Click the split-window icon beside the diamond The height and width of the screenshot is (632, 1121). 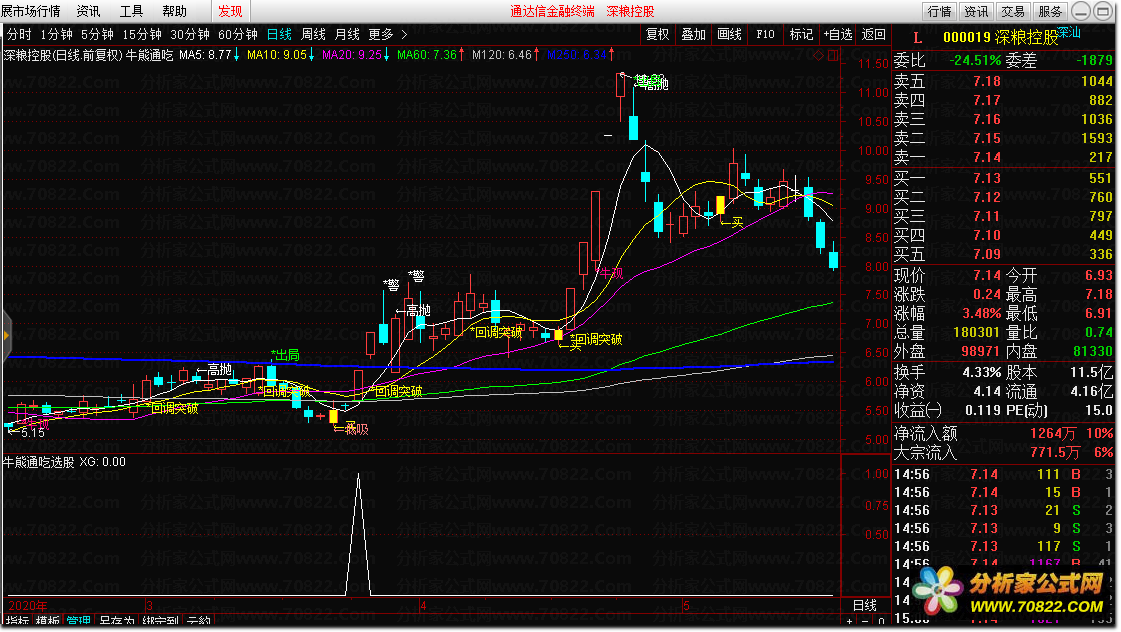(x=833, y=56)
